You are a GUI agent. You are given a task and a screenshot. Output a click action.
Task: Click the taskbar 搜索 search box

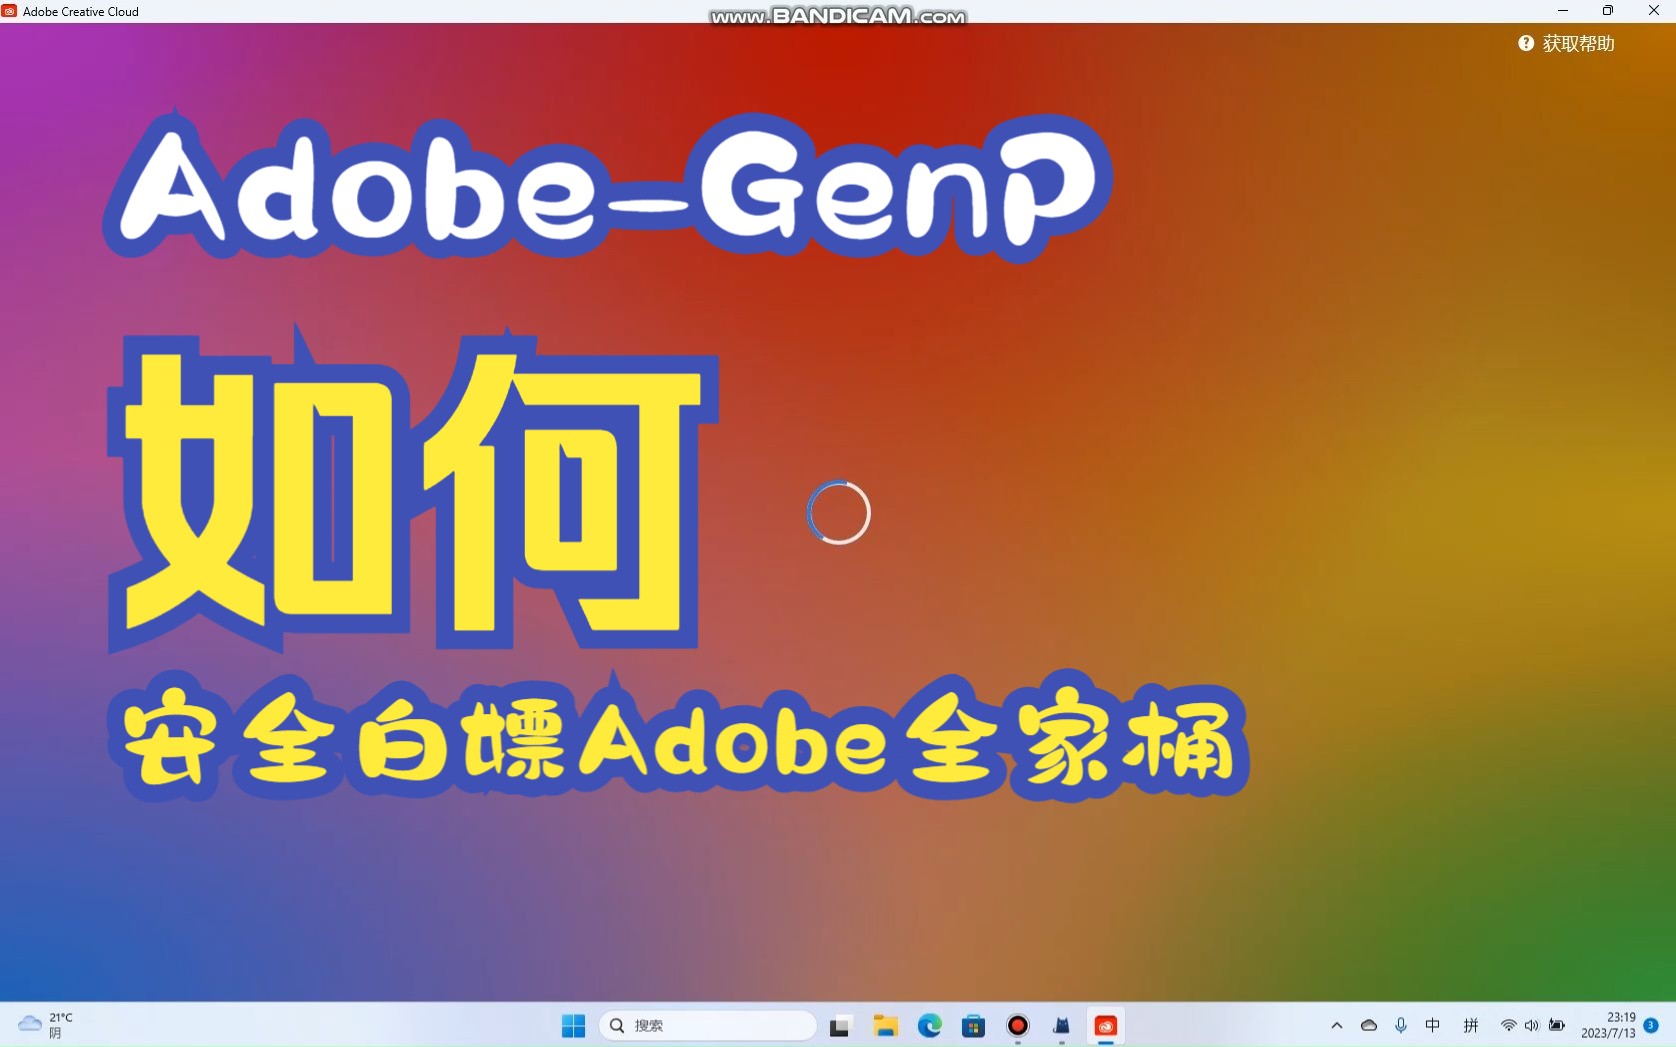708,1026
